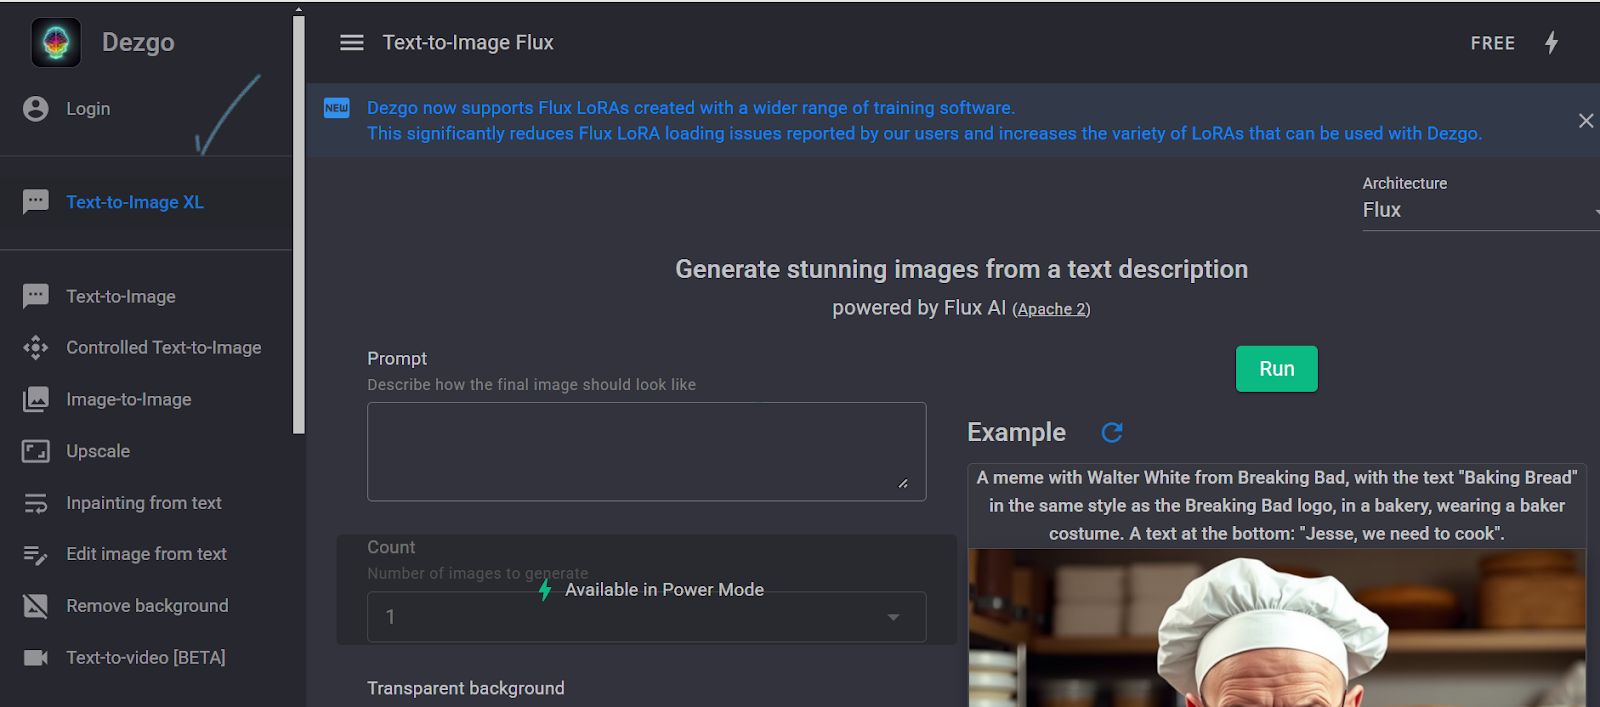This screenshot has width=1600, height=707.
Task: Click the Image-to-Image picture icon
Action: [x=36, y=399]
